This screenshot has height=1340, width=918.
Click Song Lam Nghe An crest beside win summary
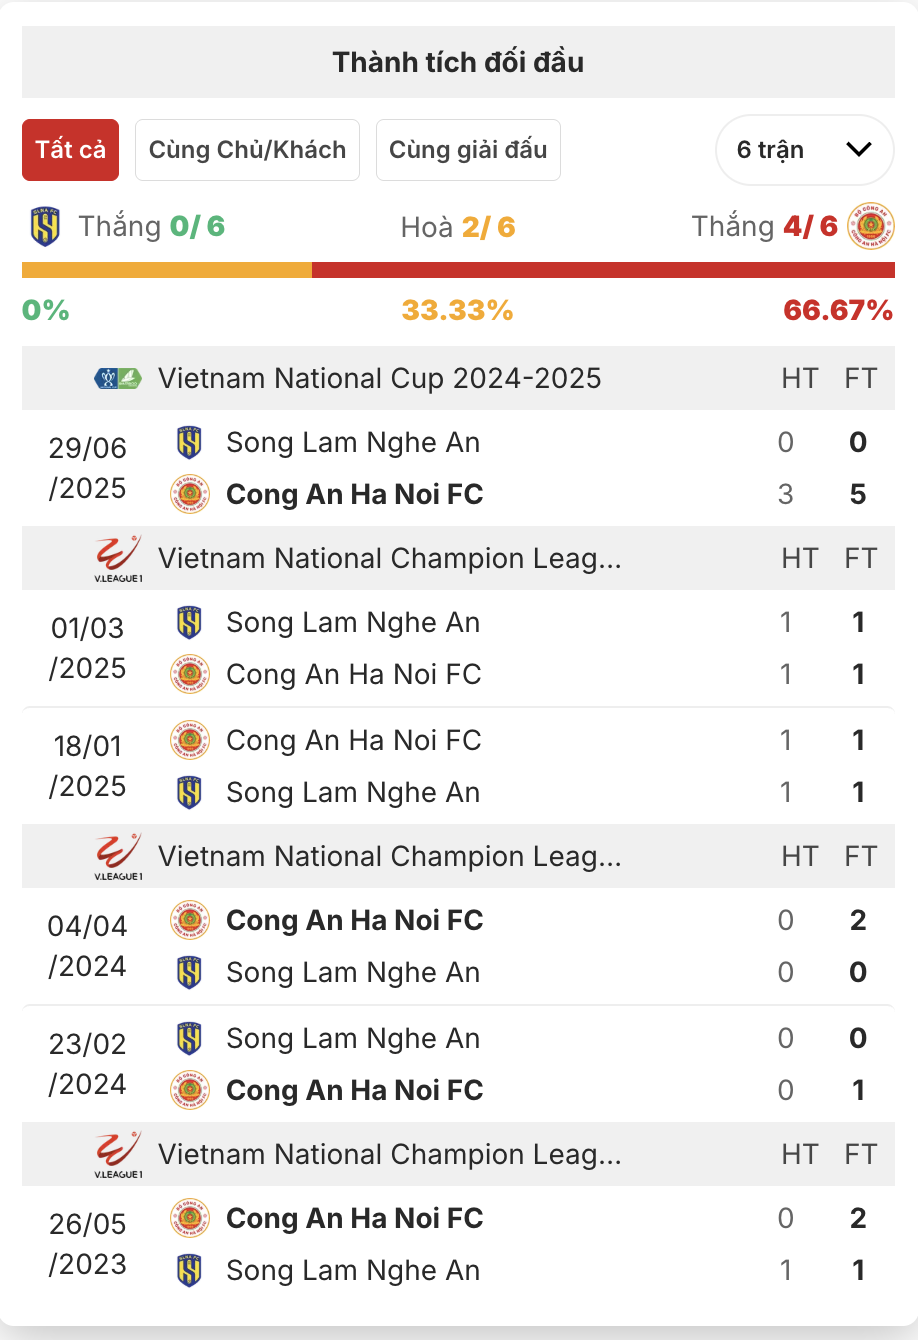[x=45, y=227]
